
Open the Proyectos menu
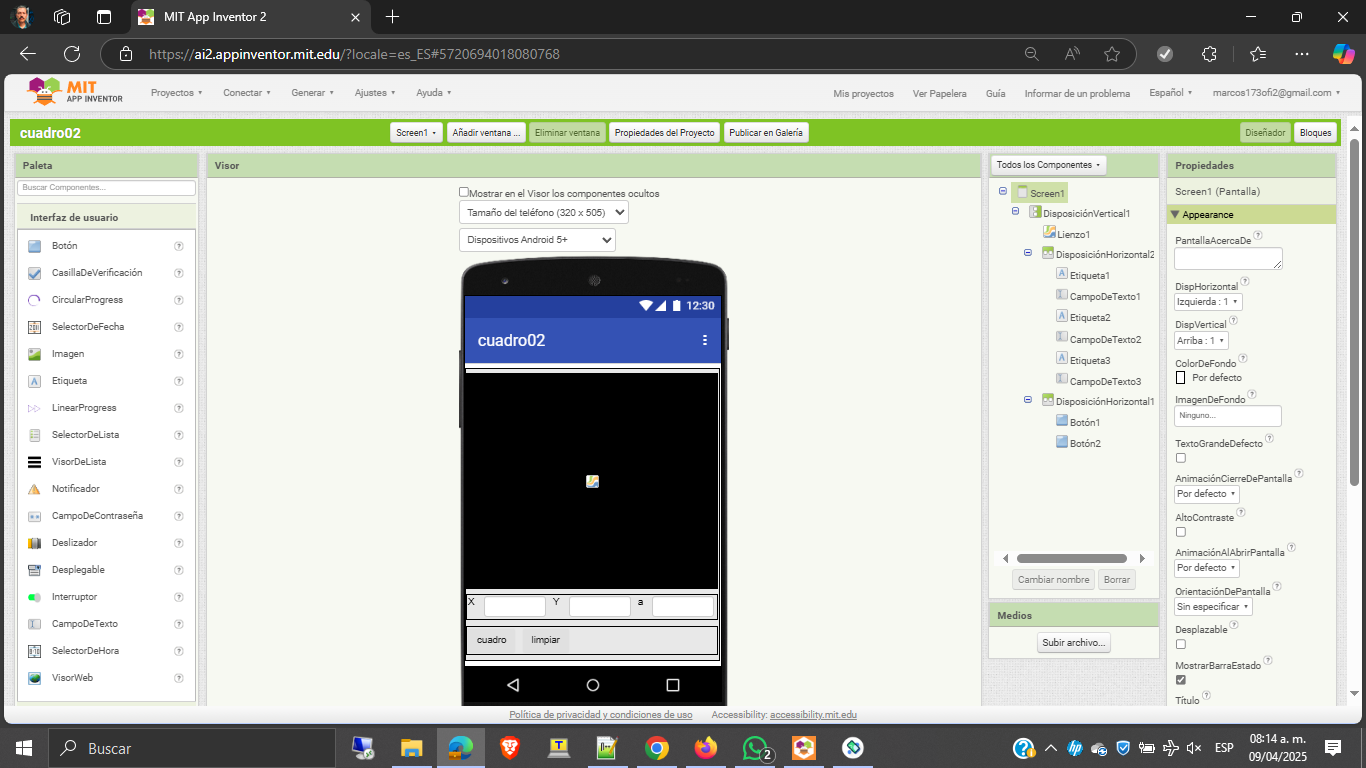[x=176, y=93]
